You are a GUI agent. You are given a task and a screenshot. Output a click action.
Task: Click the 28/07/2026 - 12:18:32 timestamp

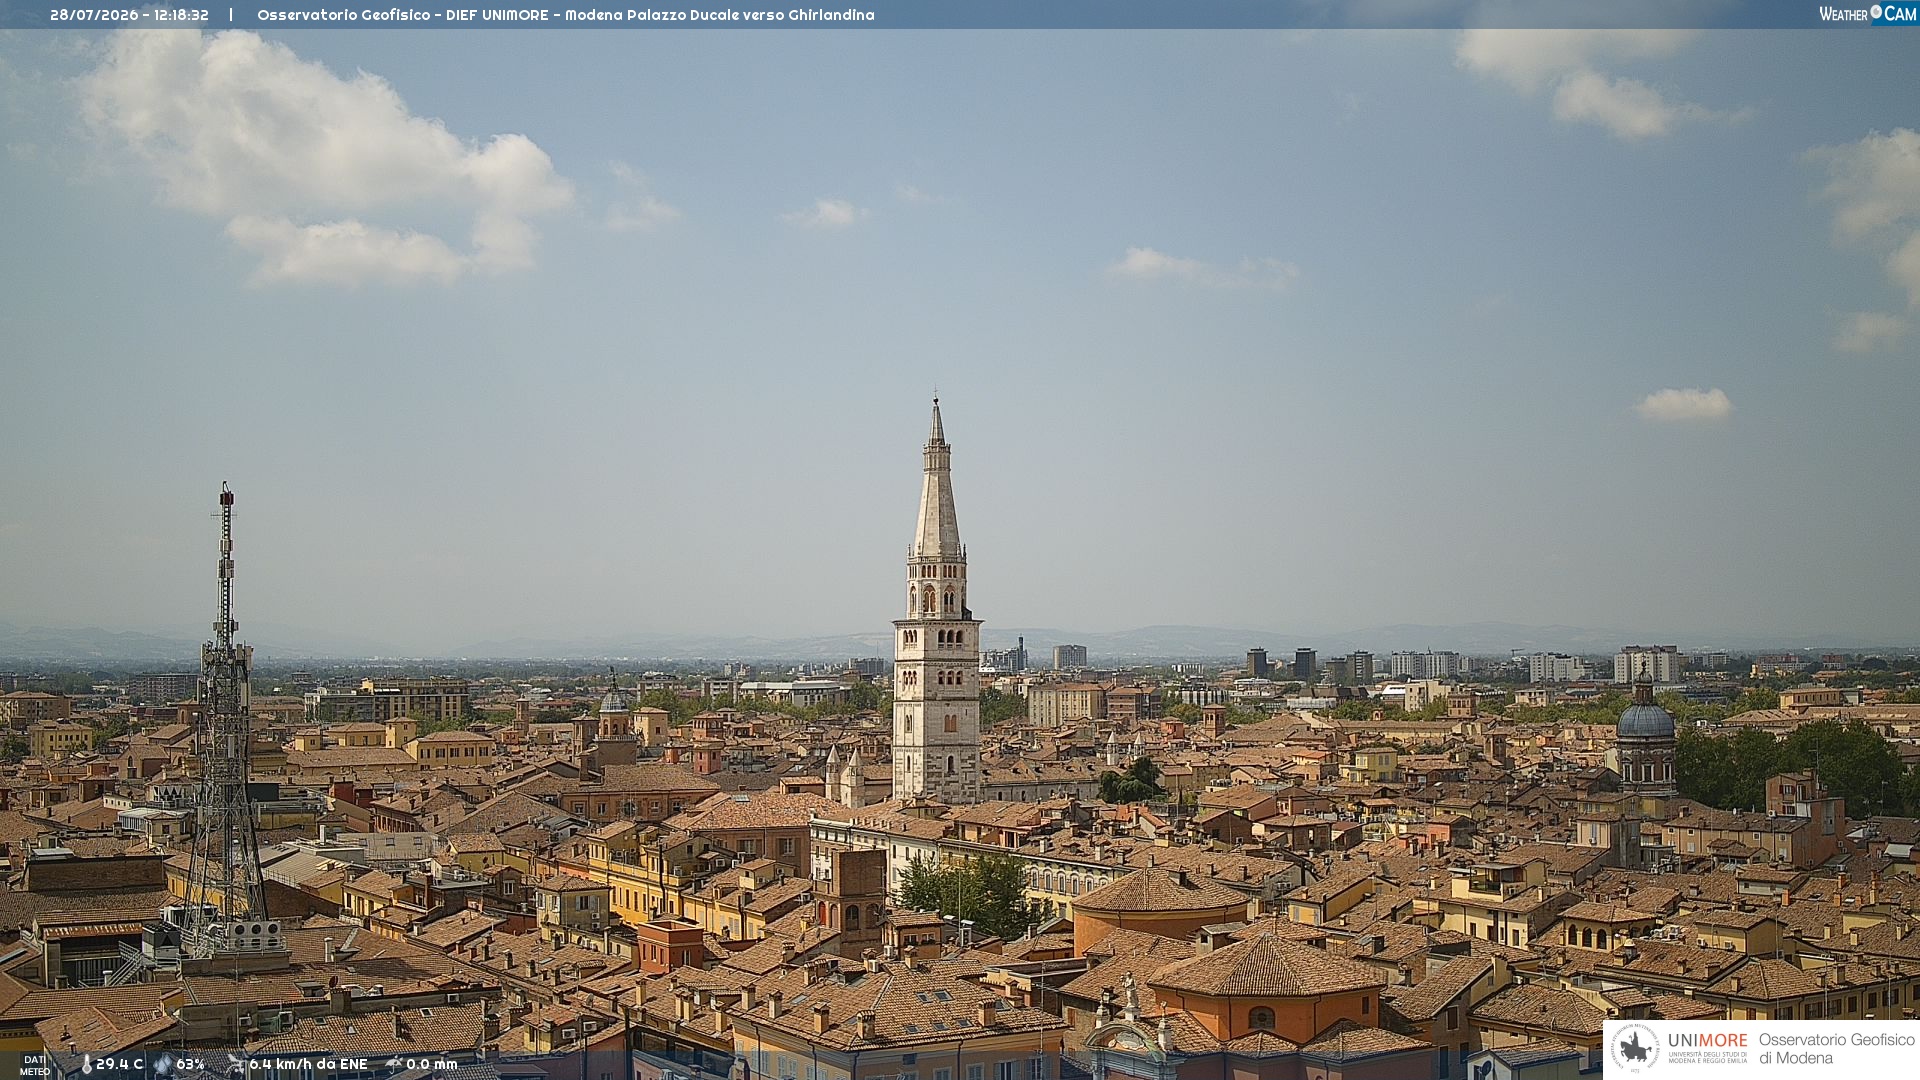(x=129, y=15)
